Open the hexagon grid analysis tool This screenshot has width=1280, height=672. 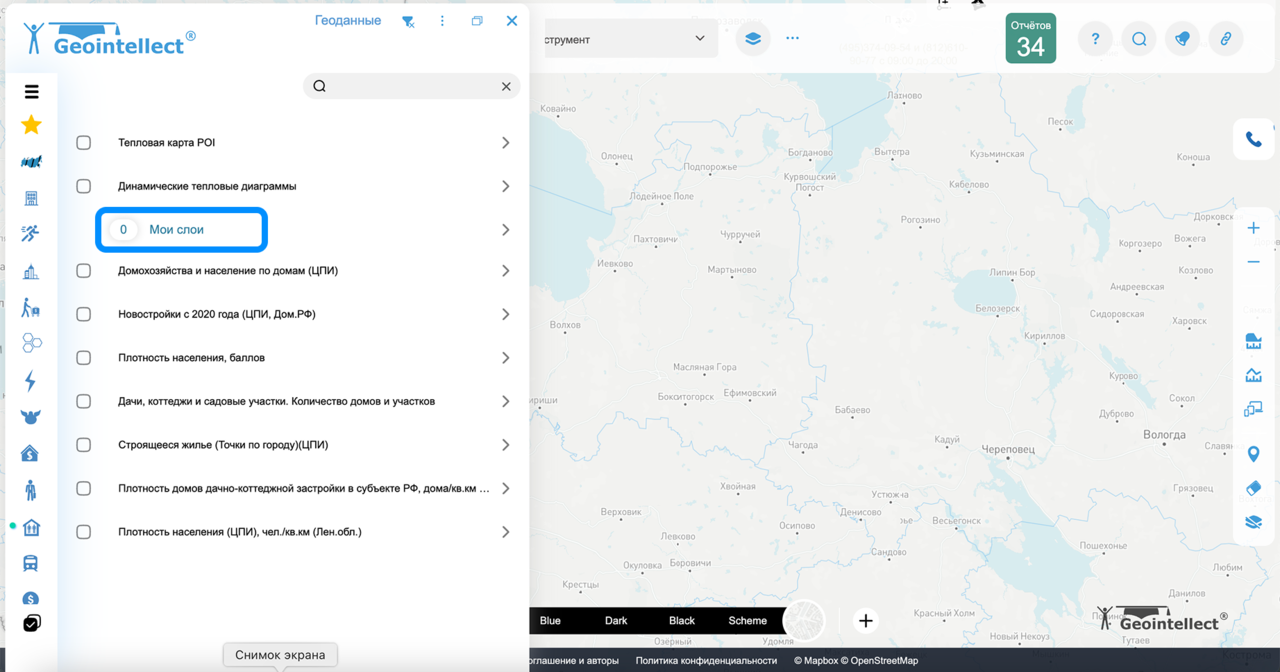coord(30,343)
